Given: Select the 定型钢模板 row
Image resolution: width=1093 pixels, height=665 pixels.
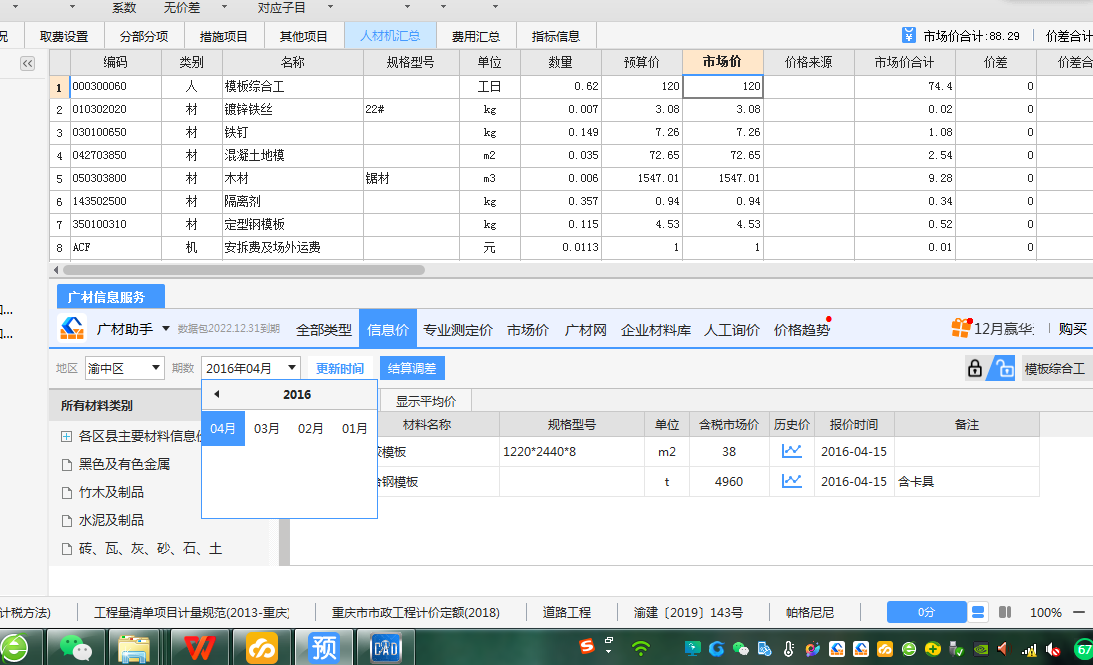Looking at the screenshot, I should pyautogui.click(x=572, y=224).
